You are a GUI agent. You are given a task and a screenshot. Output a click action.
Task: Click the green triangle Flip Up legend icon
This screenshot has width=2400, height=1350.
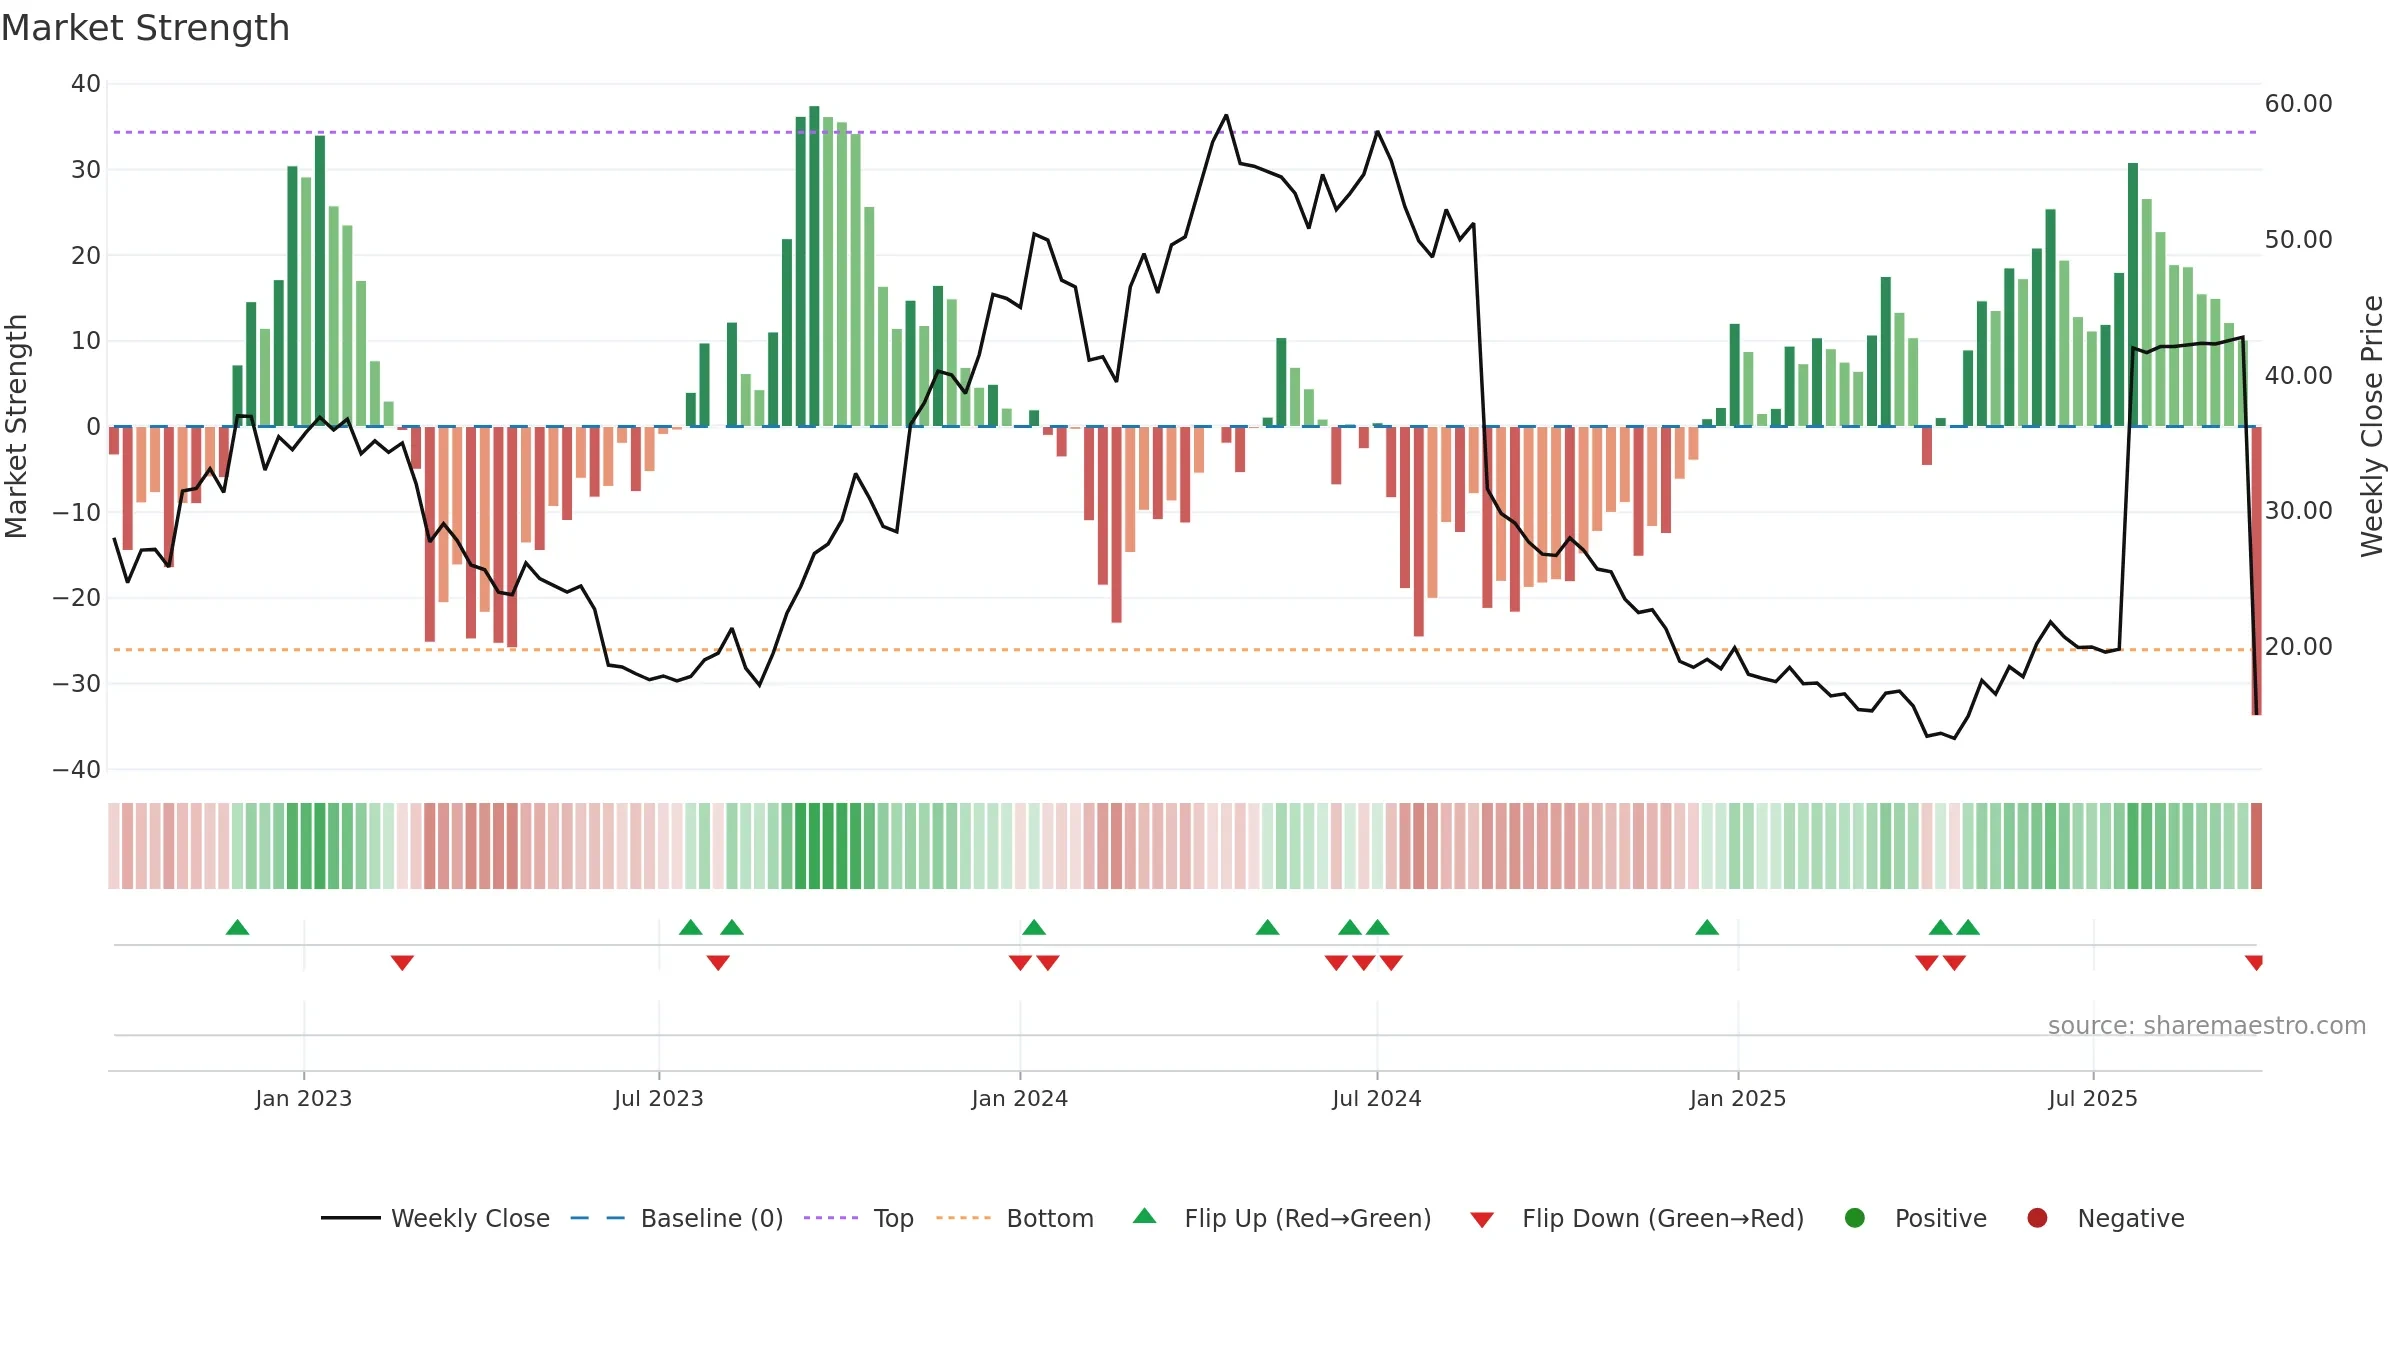tap(1145, 1216)
